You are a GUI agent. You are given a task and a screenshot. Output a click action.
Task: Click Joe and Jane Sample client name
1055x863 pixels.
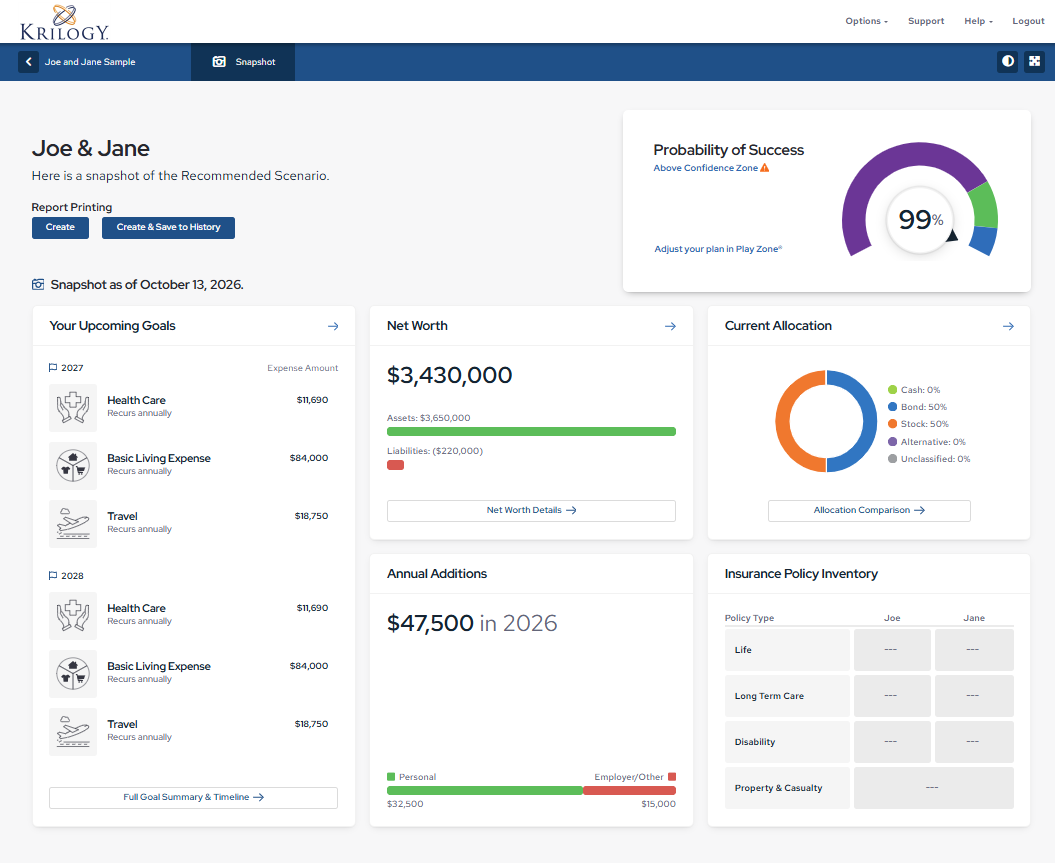pos(90,62)
